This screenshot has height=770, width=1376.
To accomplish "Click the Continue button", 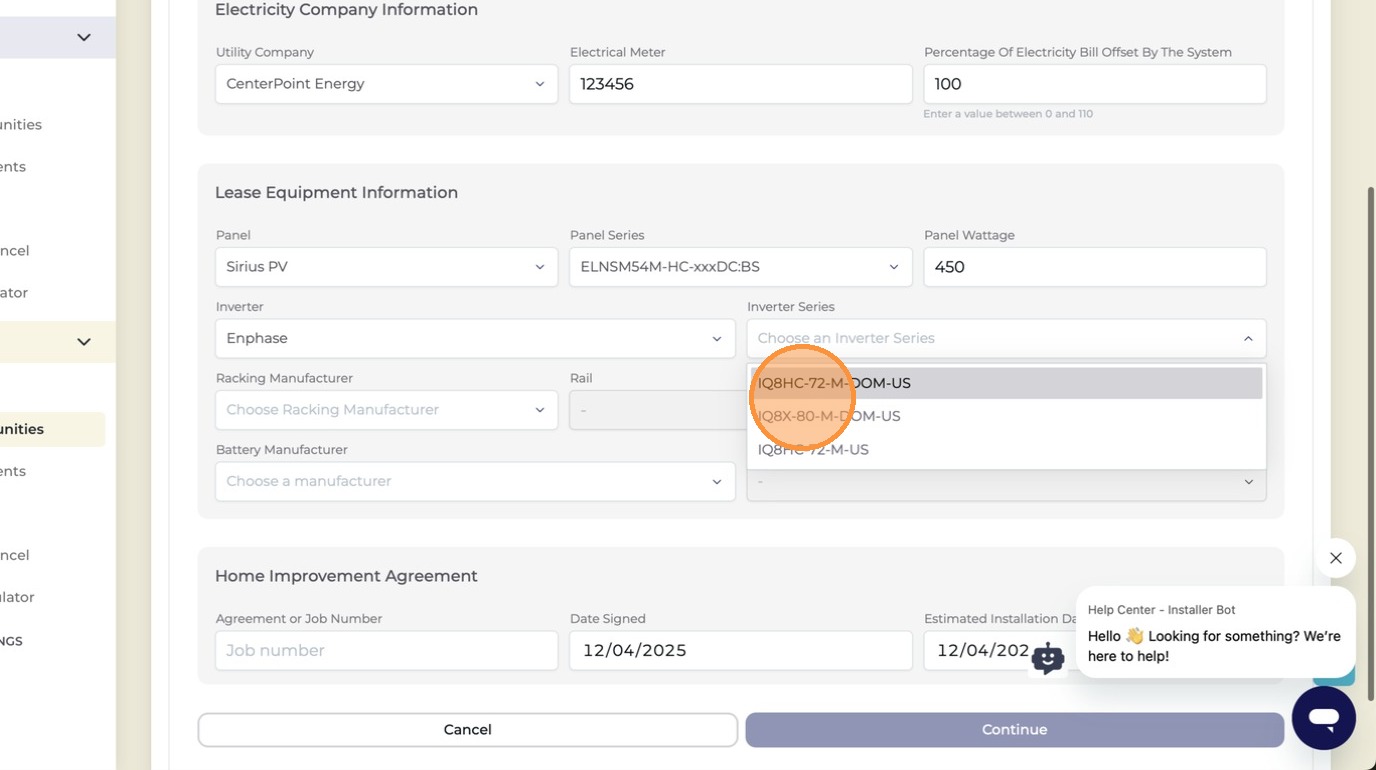I will [1014, 730].
